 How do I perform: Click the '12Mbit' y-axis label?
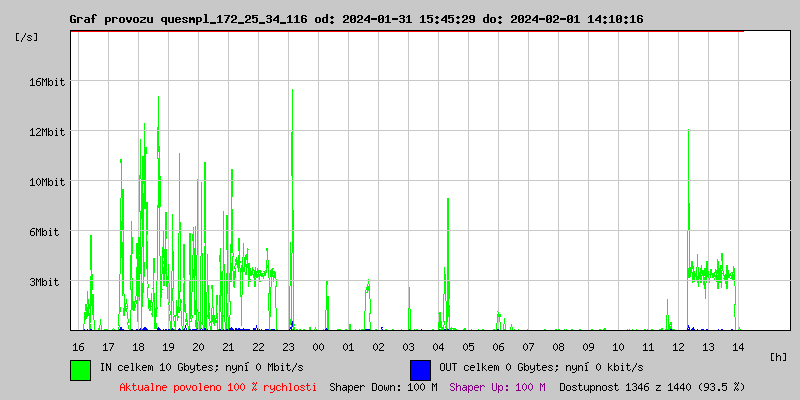pos(46,132)
